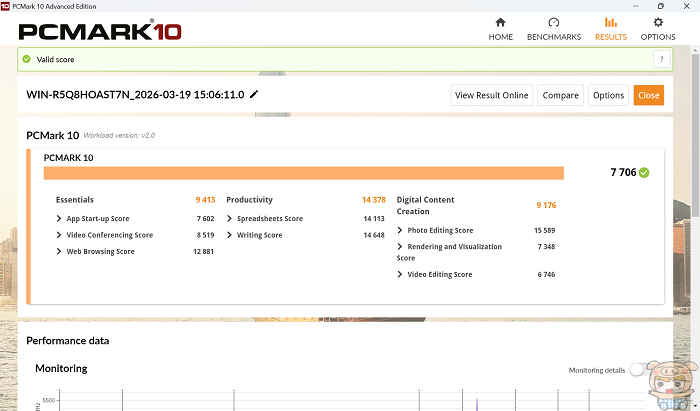The height and width of the screenshot is (411, 700).
Task: Click the green checkmark beside 7 706 score
Action: click(x=645, y=173)
